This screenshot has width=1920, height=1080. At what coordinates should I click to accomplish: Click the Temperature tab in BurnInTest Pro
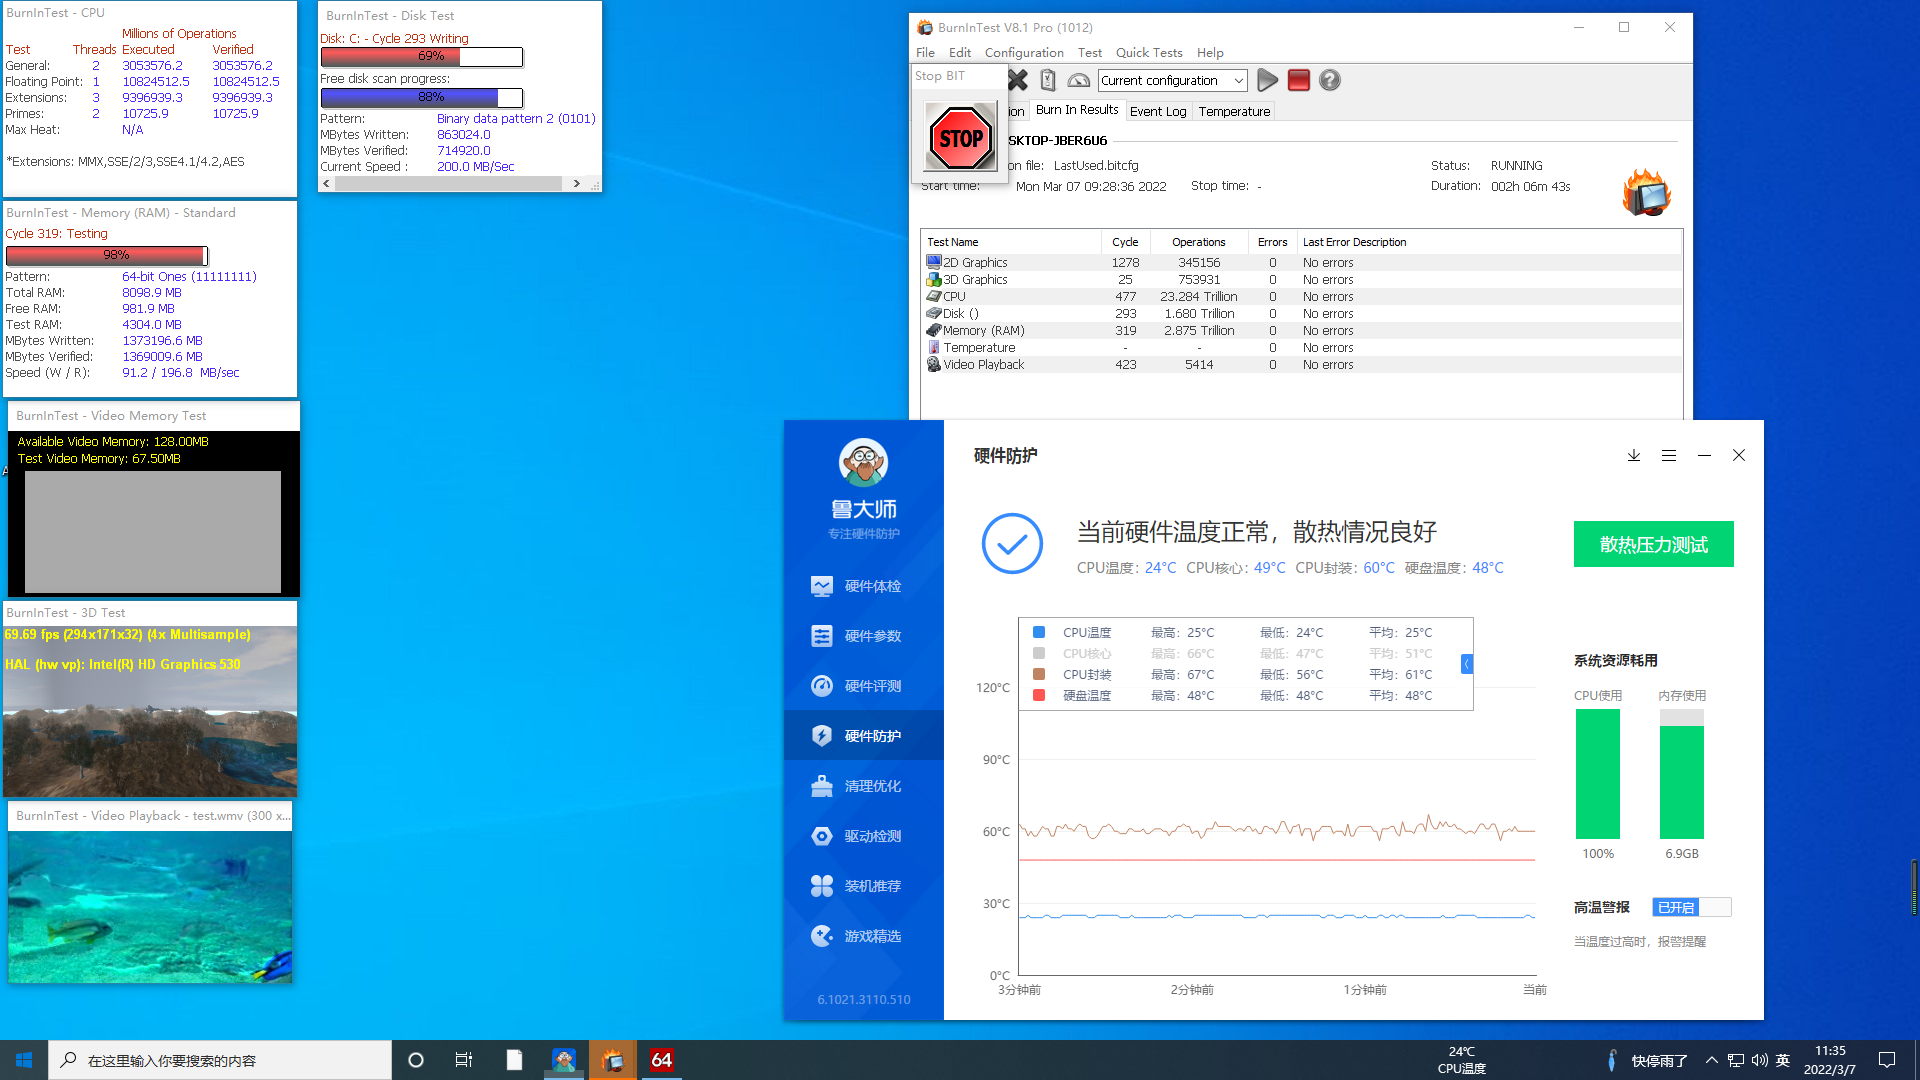click(x=1233, y=111)
